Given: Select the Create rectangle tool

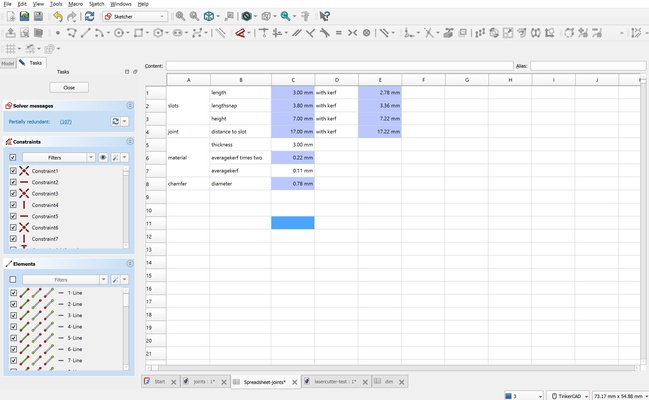Looking at the screenshot, I should click(x=139, y=33).
